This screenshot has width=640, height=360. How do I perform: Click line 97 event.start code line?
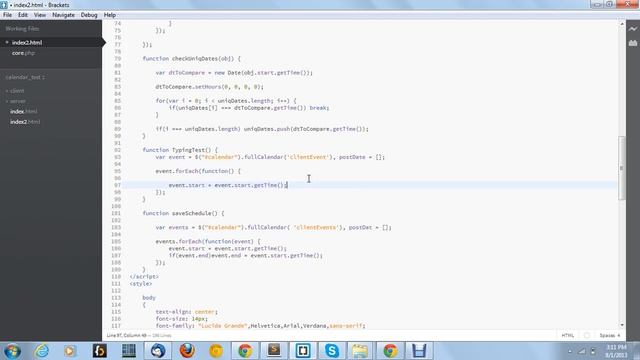pos(228,185)
